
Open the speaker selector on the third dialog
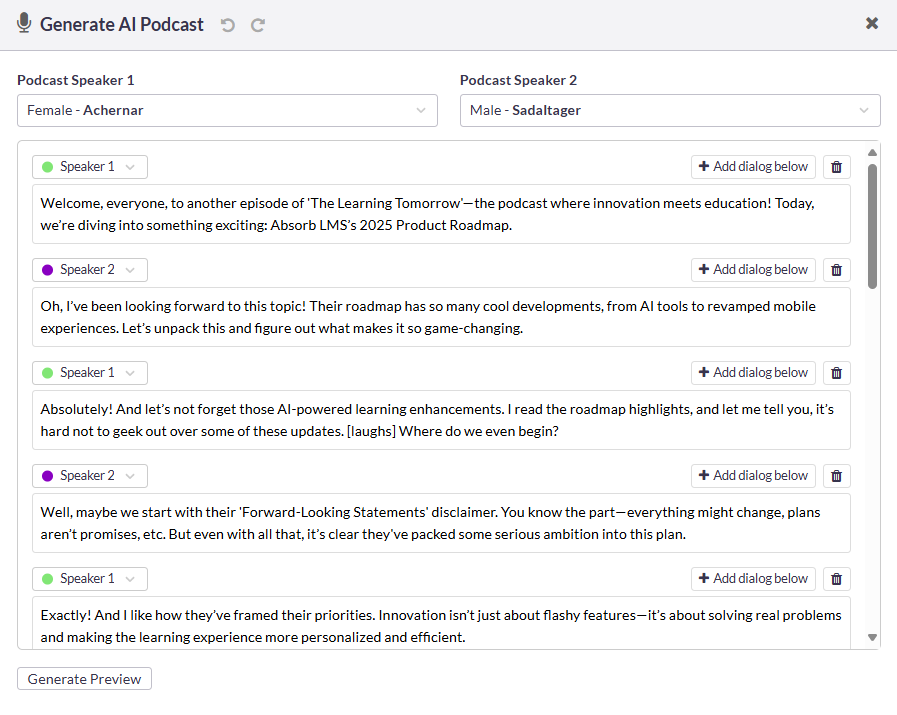point(89,372)
